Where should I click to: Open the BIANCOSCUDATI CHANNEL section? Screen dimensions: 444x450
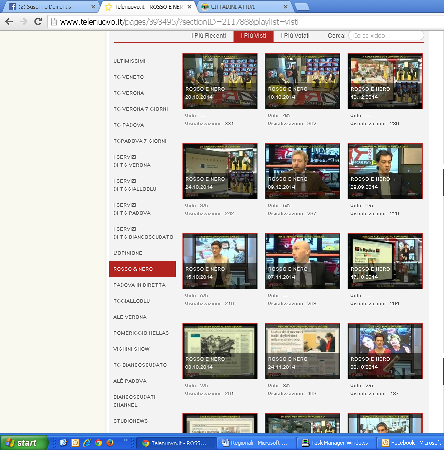coord(134,401)
